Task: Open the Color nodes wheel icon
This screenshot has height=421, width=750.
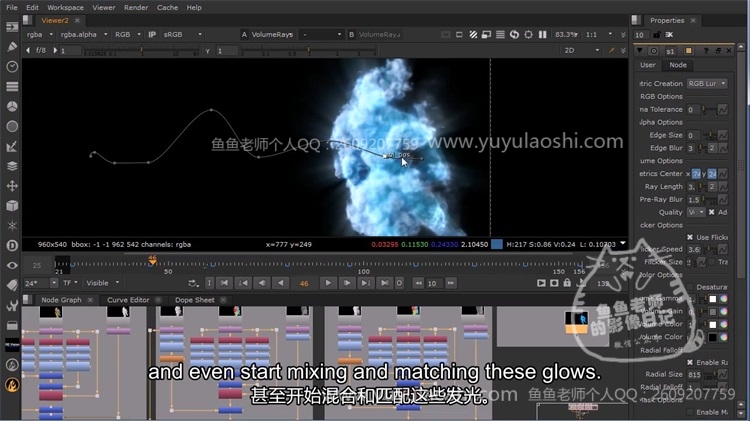Action: [x=12, y=106]
